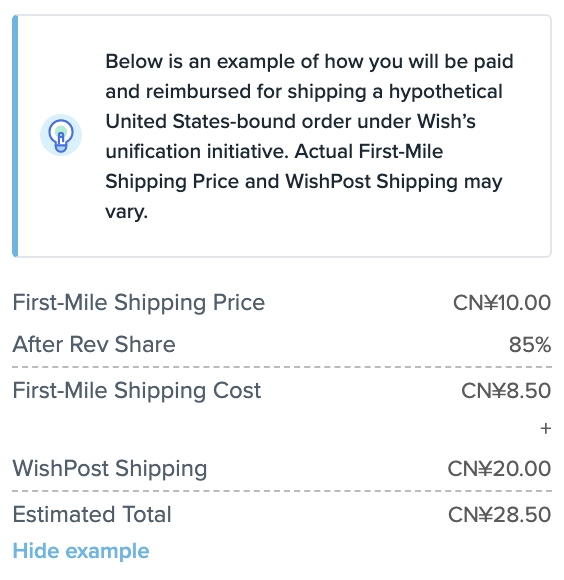This screenshot has height=580, width=564.
Task: Select the CN¥10.00 shipping price value
Action: click(x=502, y=303)
